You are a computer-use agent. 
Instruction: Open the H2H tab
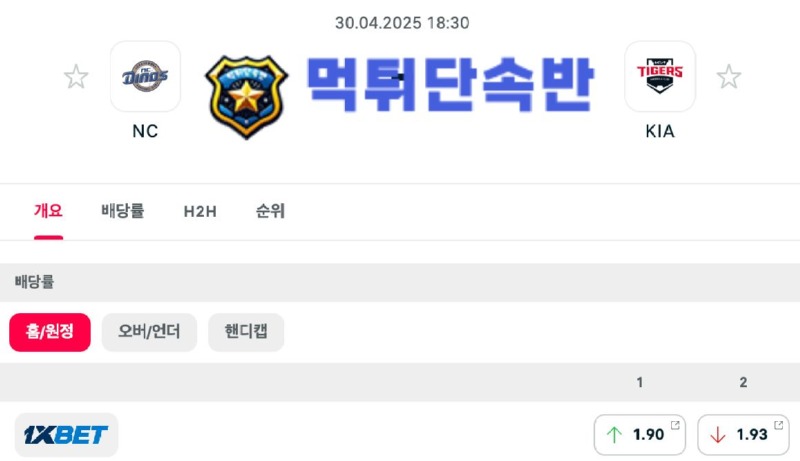point(200,211)
